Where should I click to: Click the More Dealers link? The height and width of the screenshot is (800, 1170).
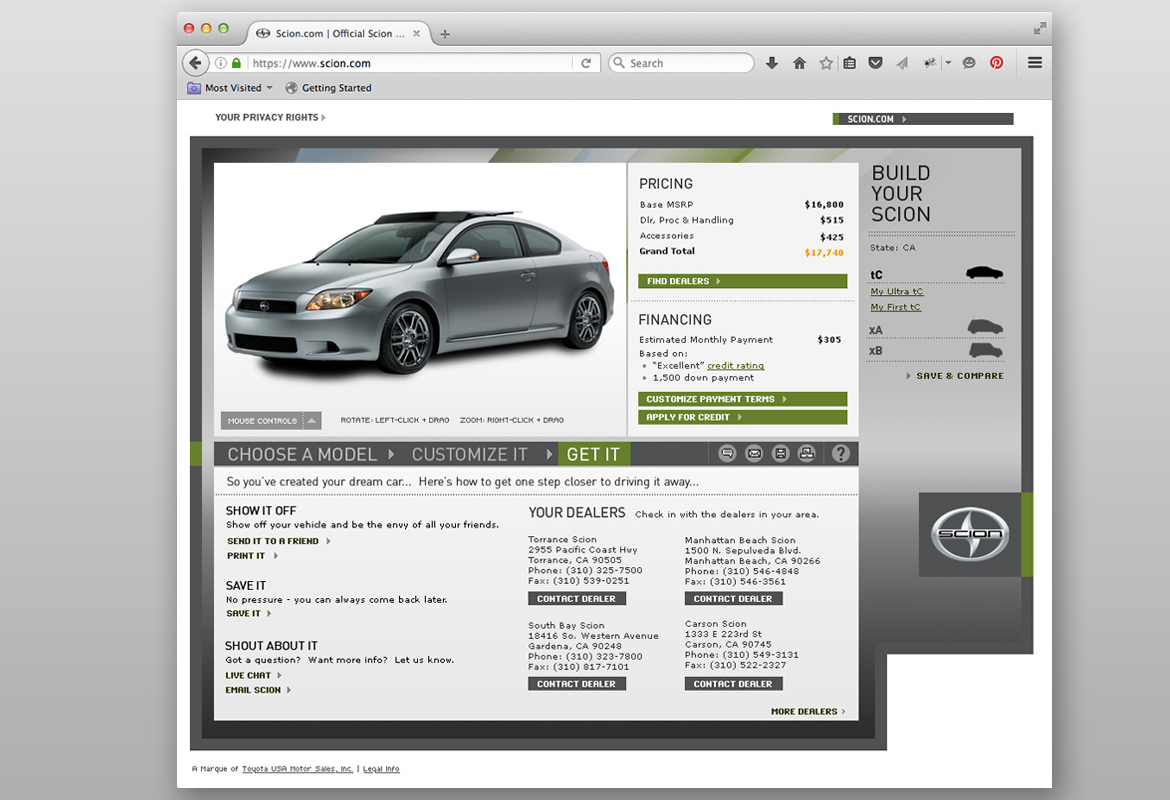pos(808,712)
